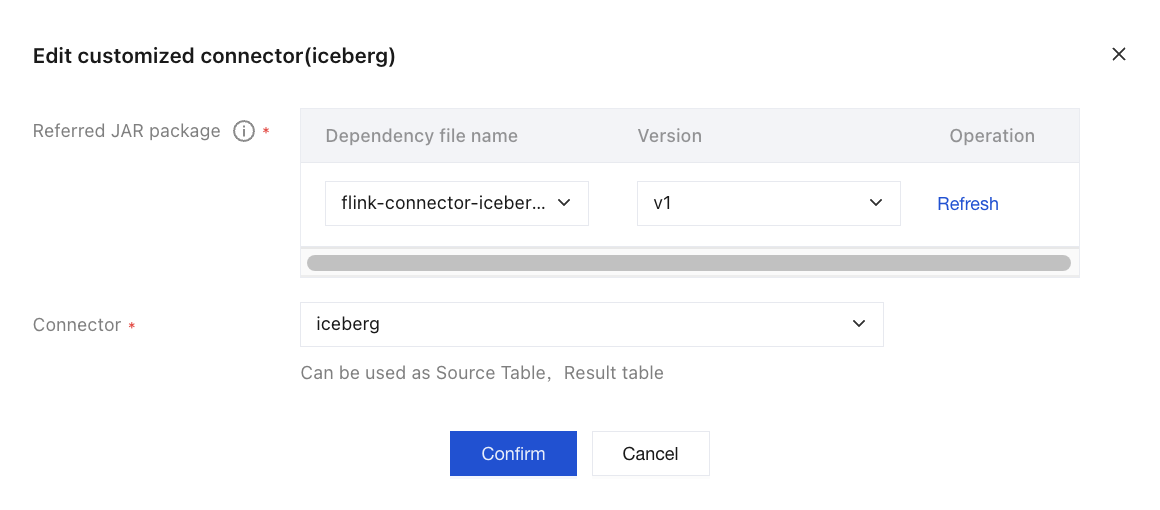This screenshot has width=1160, height=510.
Task: Click the Connector field label
Action: (77, 325)
